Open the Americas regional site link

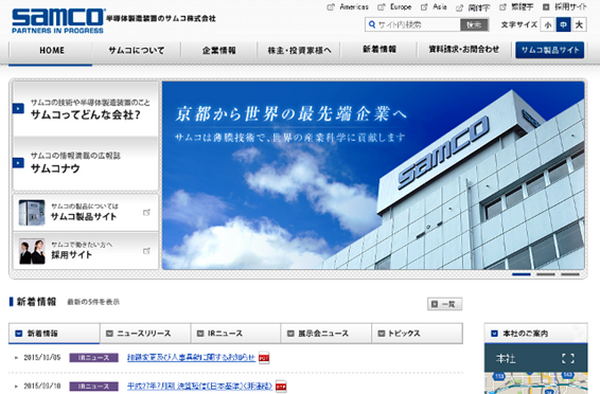pyautogui.click(x=354, y=7)
